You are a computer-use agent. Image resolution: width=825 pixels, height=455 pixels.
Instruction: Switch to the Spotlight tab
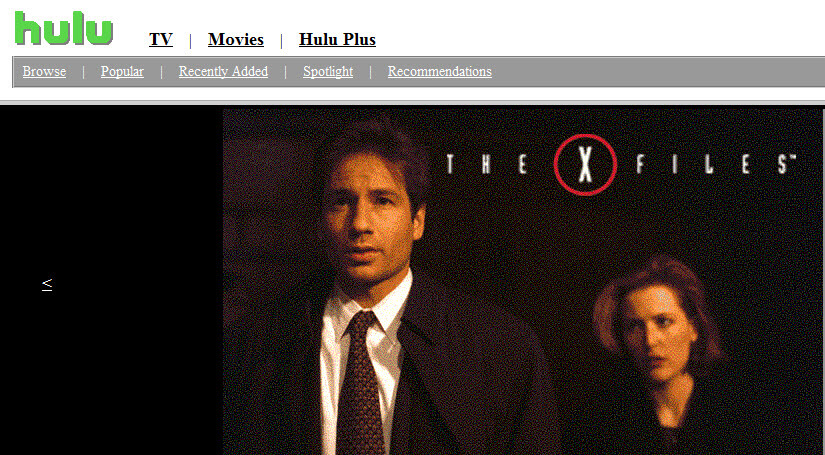tap(328, 71)
